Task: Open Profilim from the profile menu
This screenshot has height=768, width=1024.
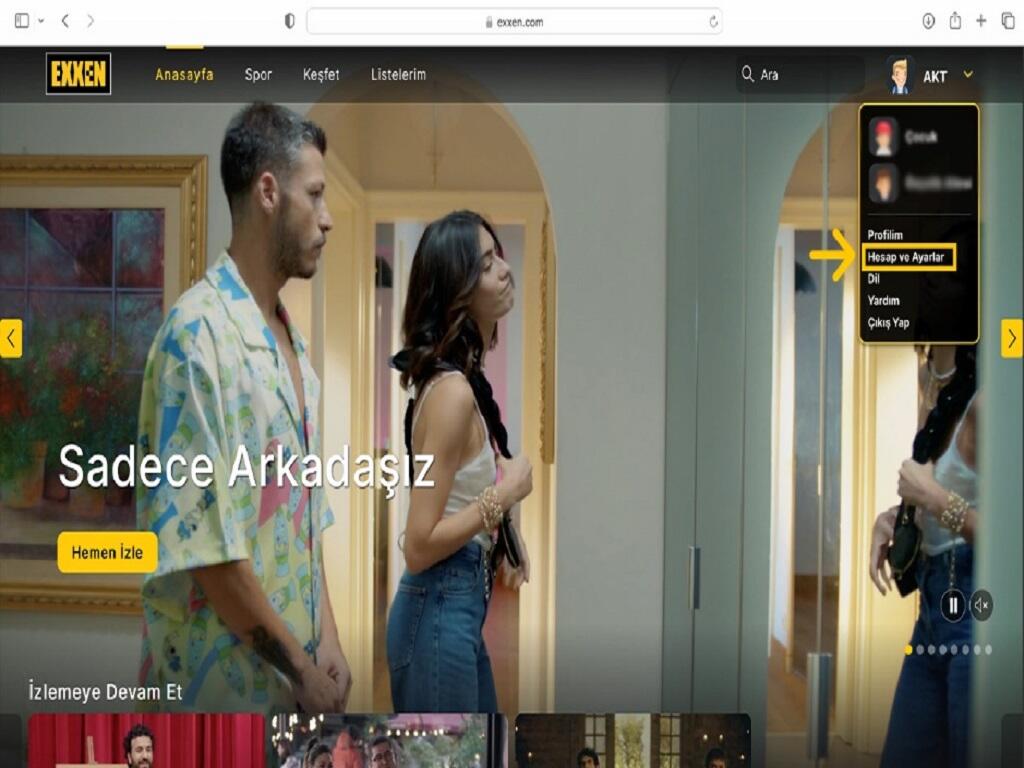Action: pos(885,235)
